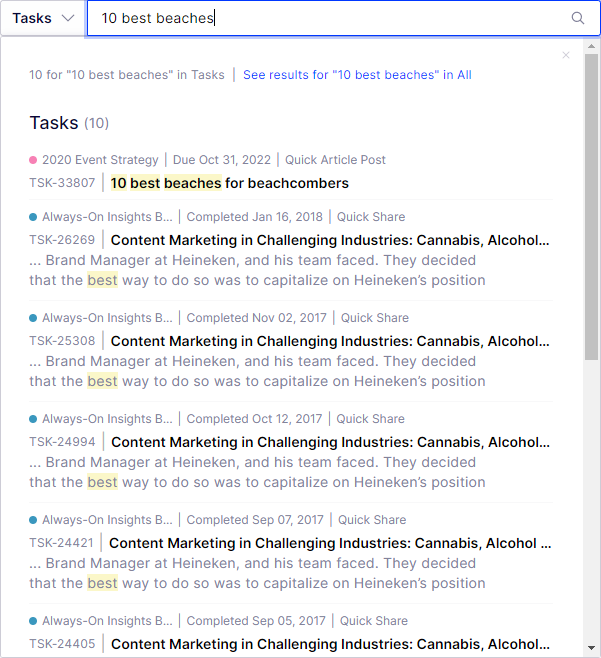Screen dimensions: 601x658
Task: Click 'Completed Nov 02, 2017' text
Action: coord(256,318)
